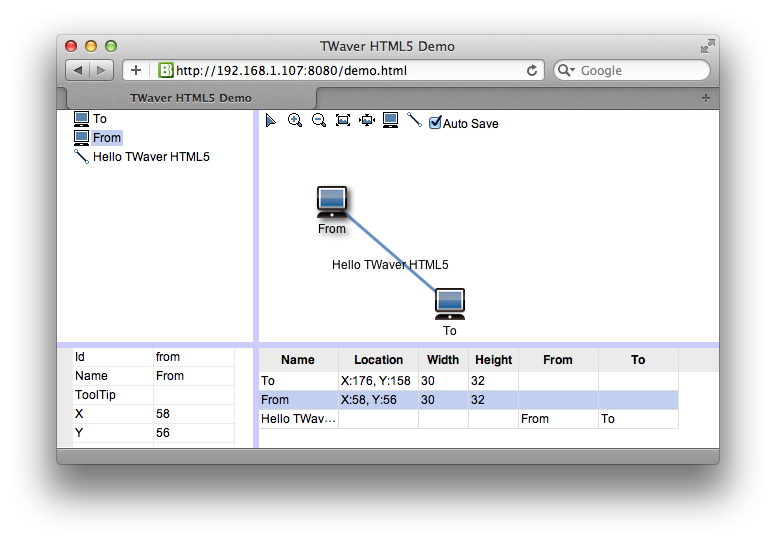Click the computer icon beside tree item 'From'
Viewport: 776px width, 543px height.
coord(81,138)
